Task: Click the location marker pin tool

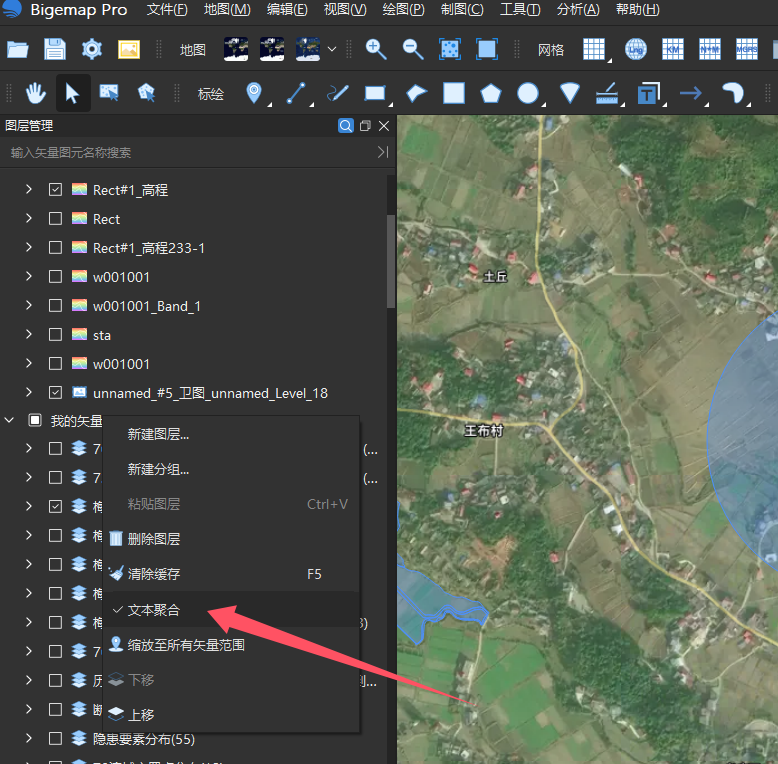Action: coord(254,93)
